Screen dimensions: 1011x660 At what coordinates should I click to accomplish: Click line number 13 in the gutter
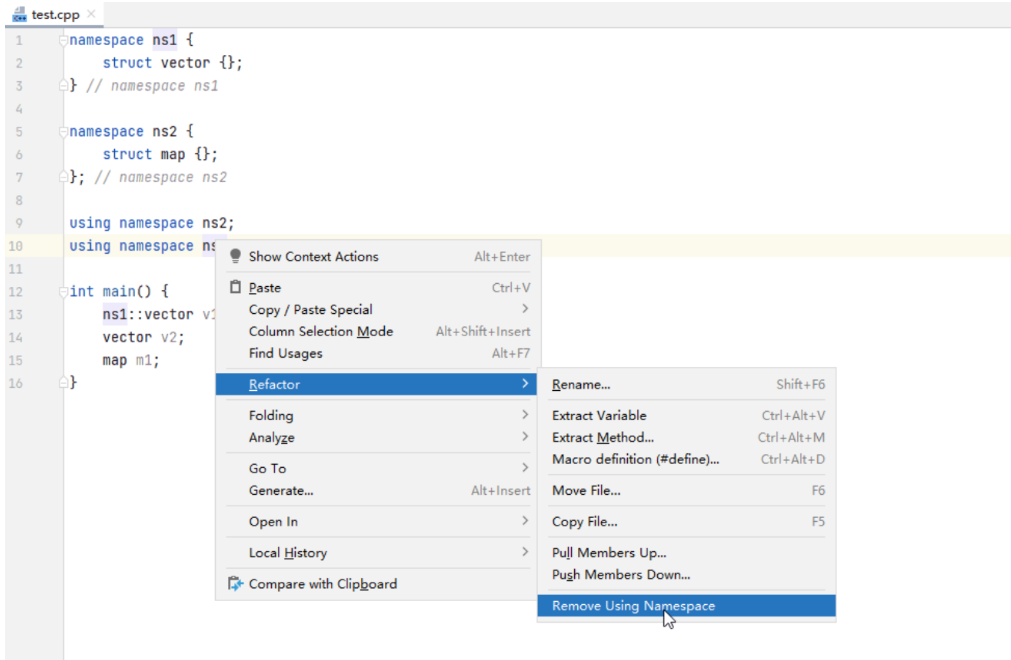click(16, 315)
